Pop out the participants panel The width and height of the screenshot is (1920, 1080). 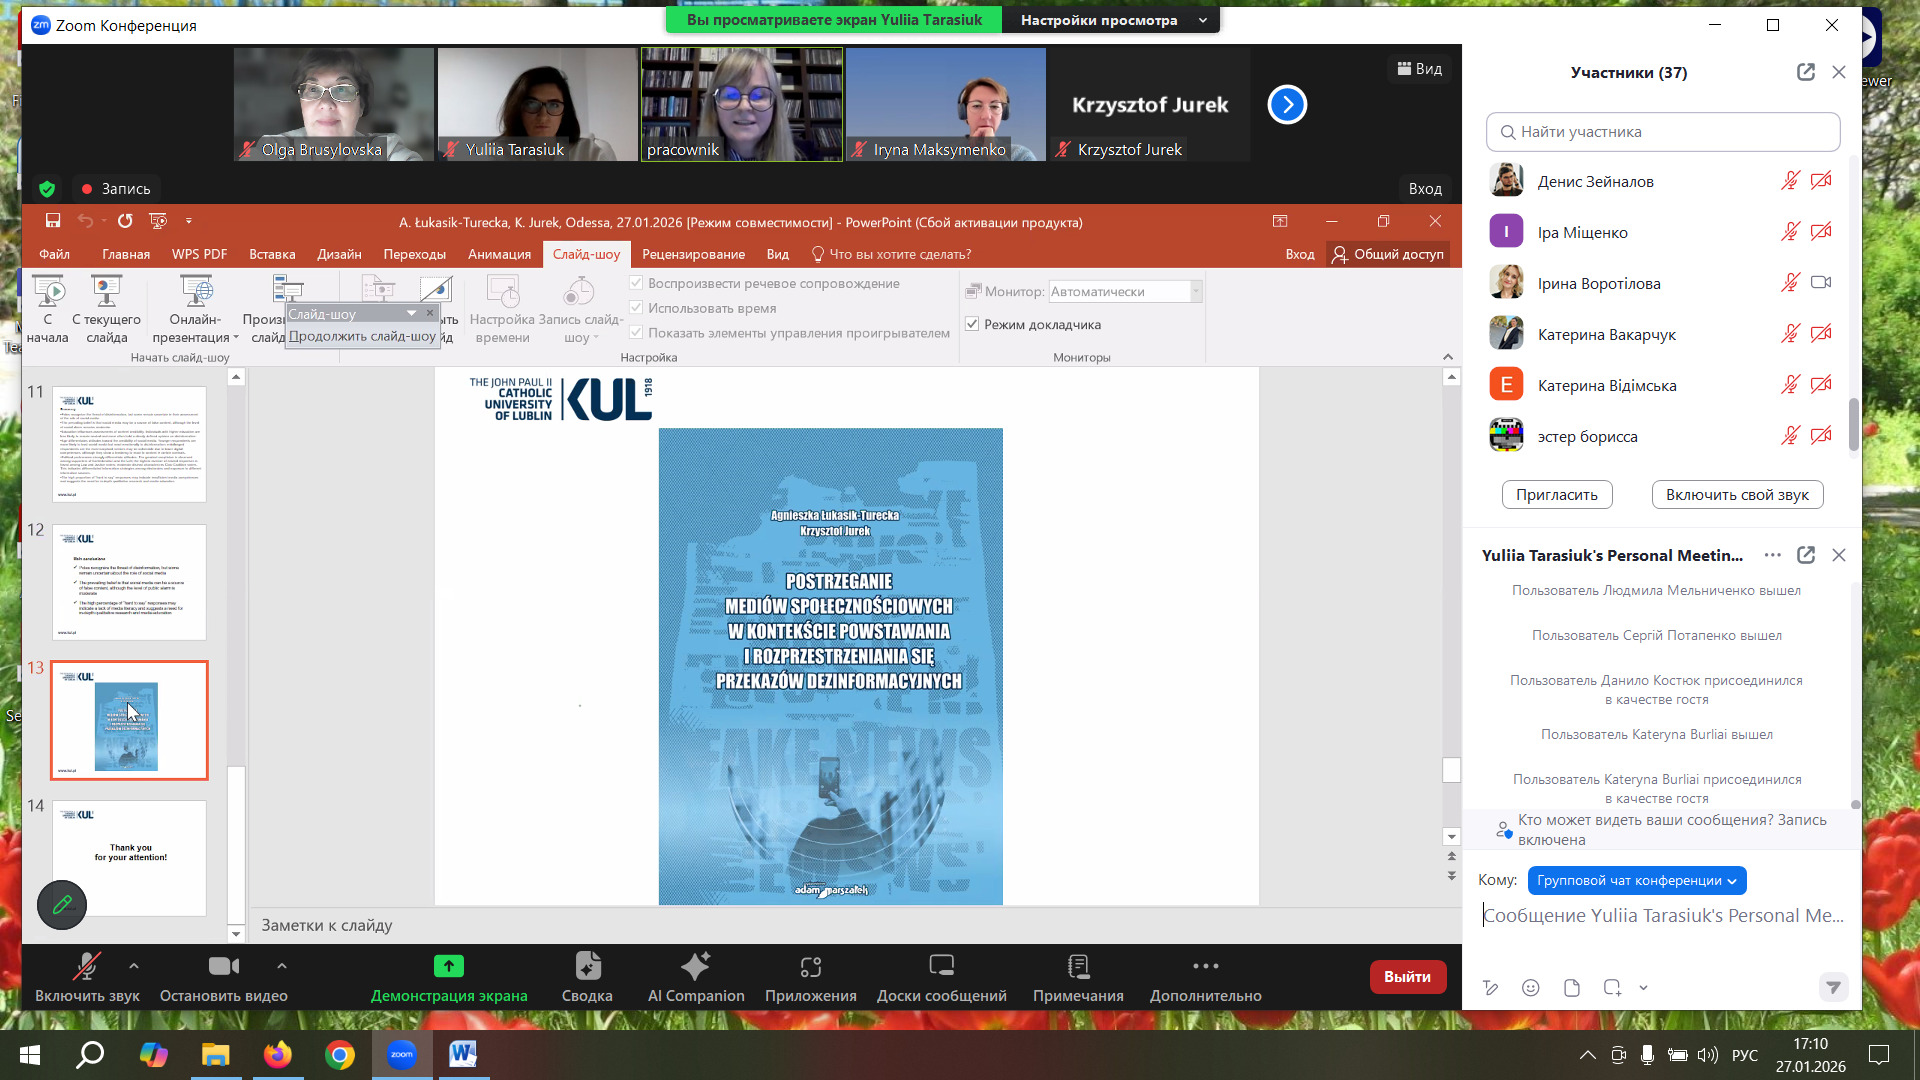coord(1805,72)
